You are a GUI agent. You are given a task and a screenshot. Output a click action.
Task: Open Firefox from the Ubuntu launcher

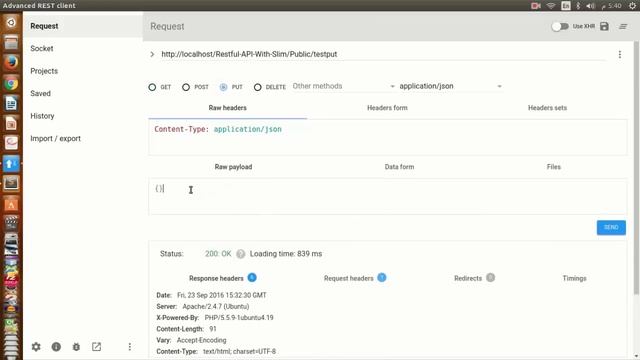(x=11, y=62)
